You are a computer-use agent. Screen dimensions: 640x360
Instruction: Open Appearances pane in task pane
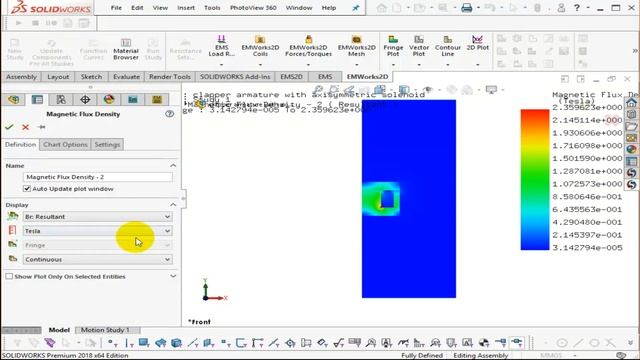coord(631,149)
